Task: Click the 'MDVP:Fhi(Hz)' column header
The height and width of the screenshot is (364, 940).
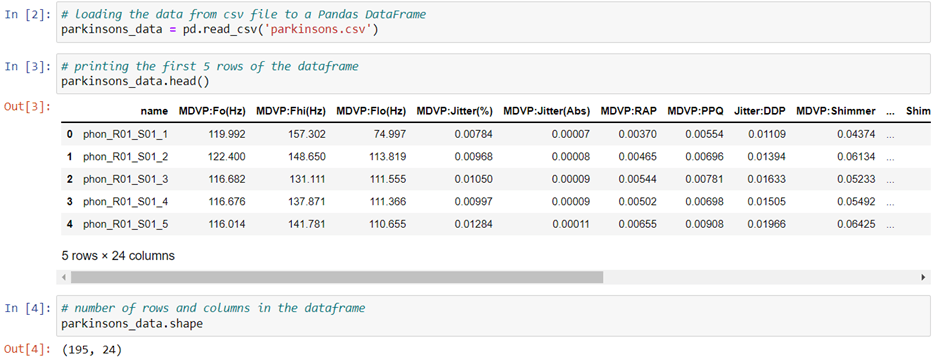Action: 291,111
